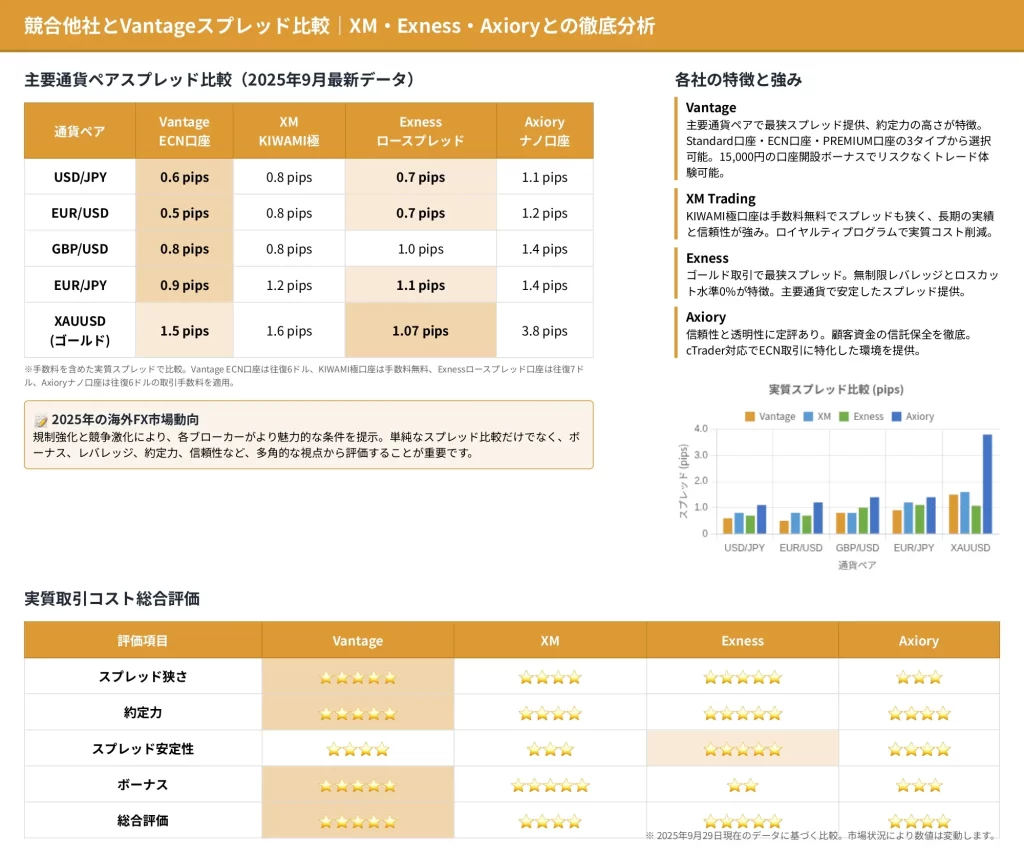The image size is (1024, 855).
Task: Click the memo icon beside 2025年の海外FX市場動向
Action: point(40,420)
